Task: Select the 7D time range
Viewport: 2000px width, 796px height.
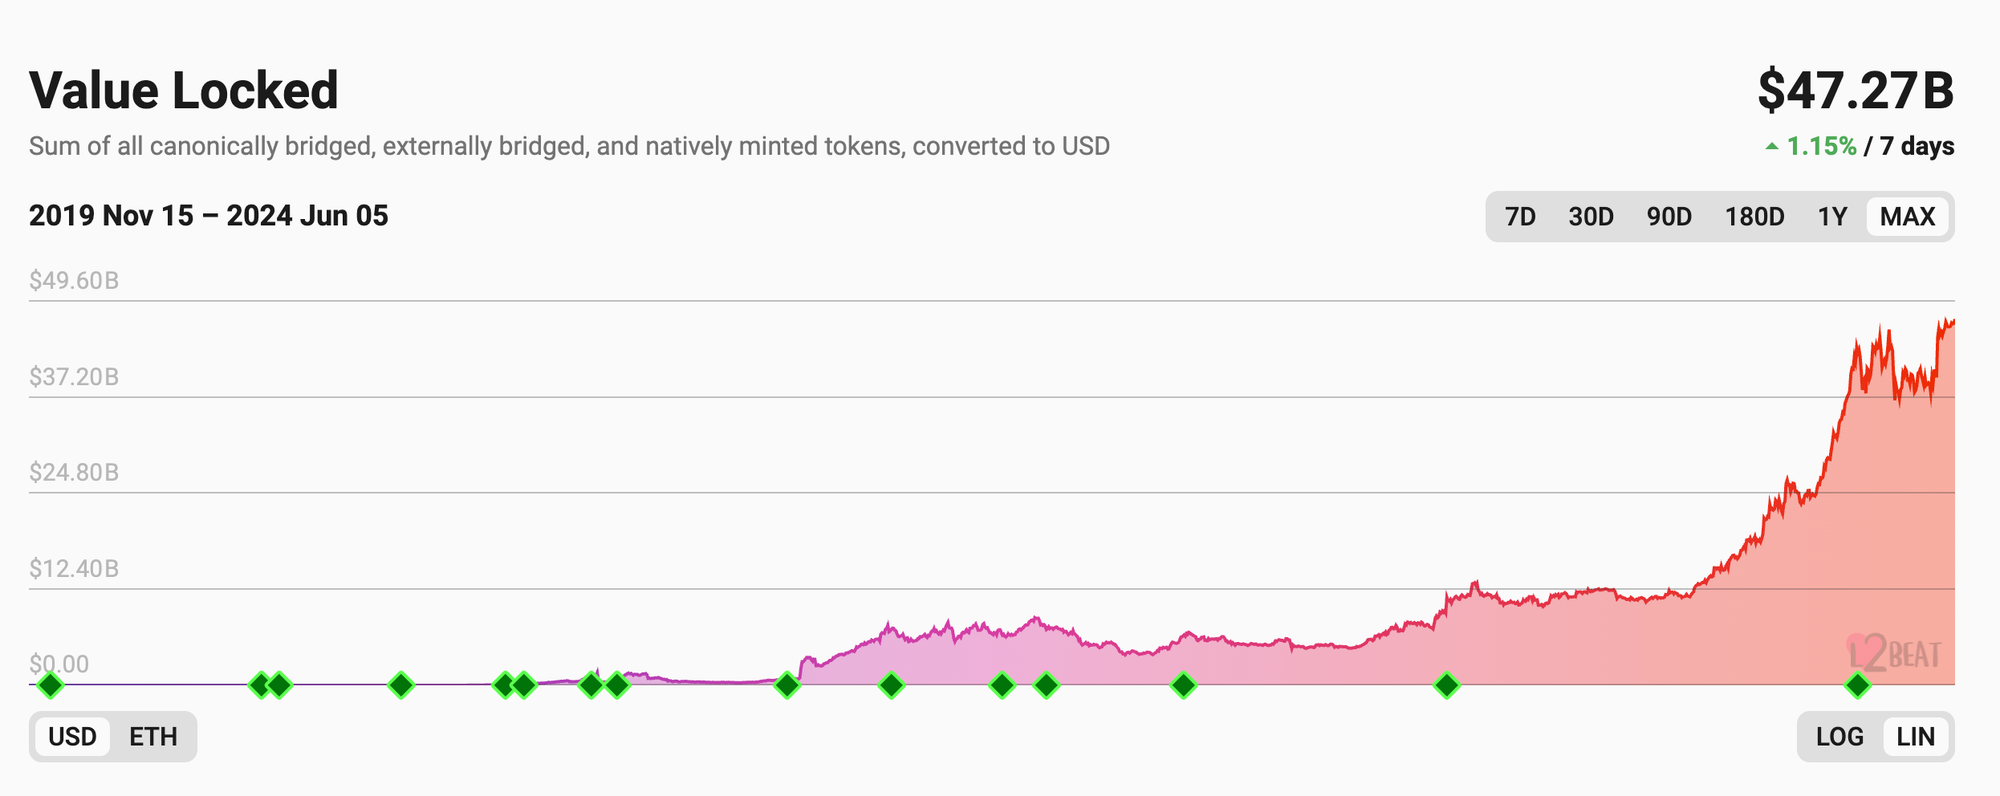Action: 1520,216
